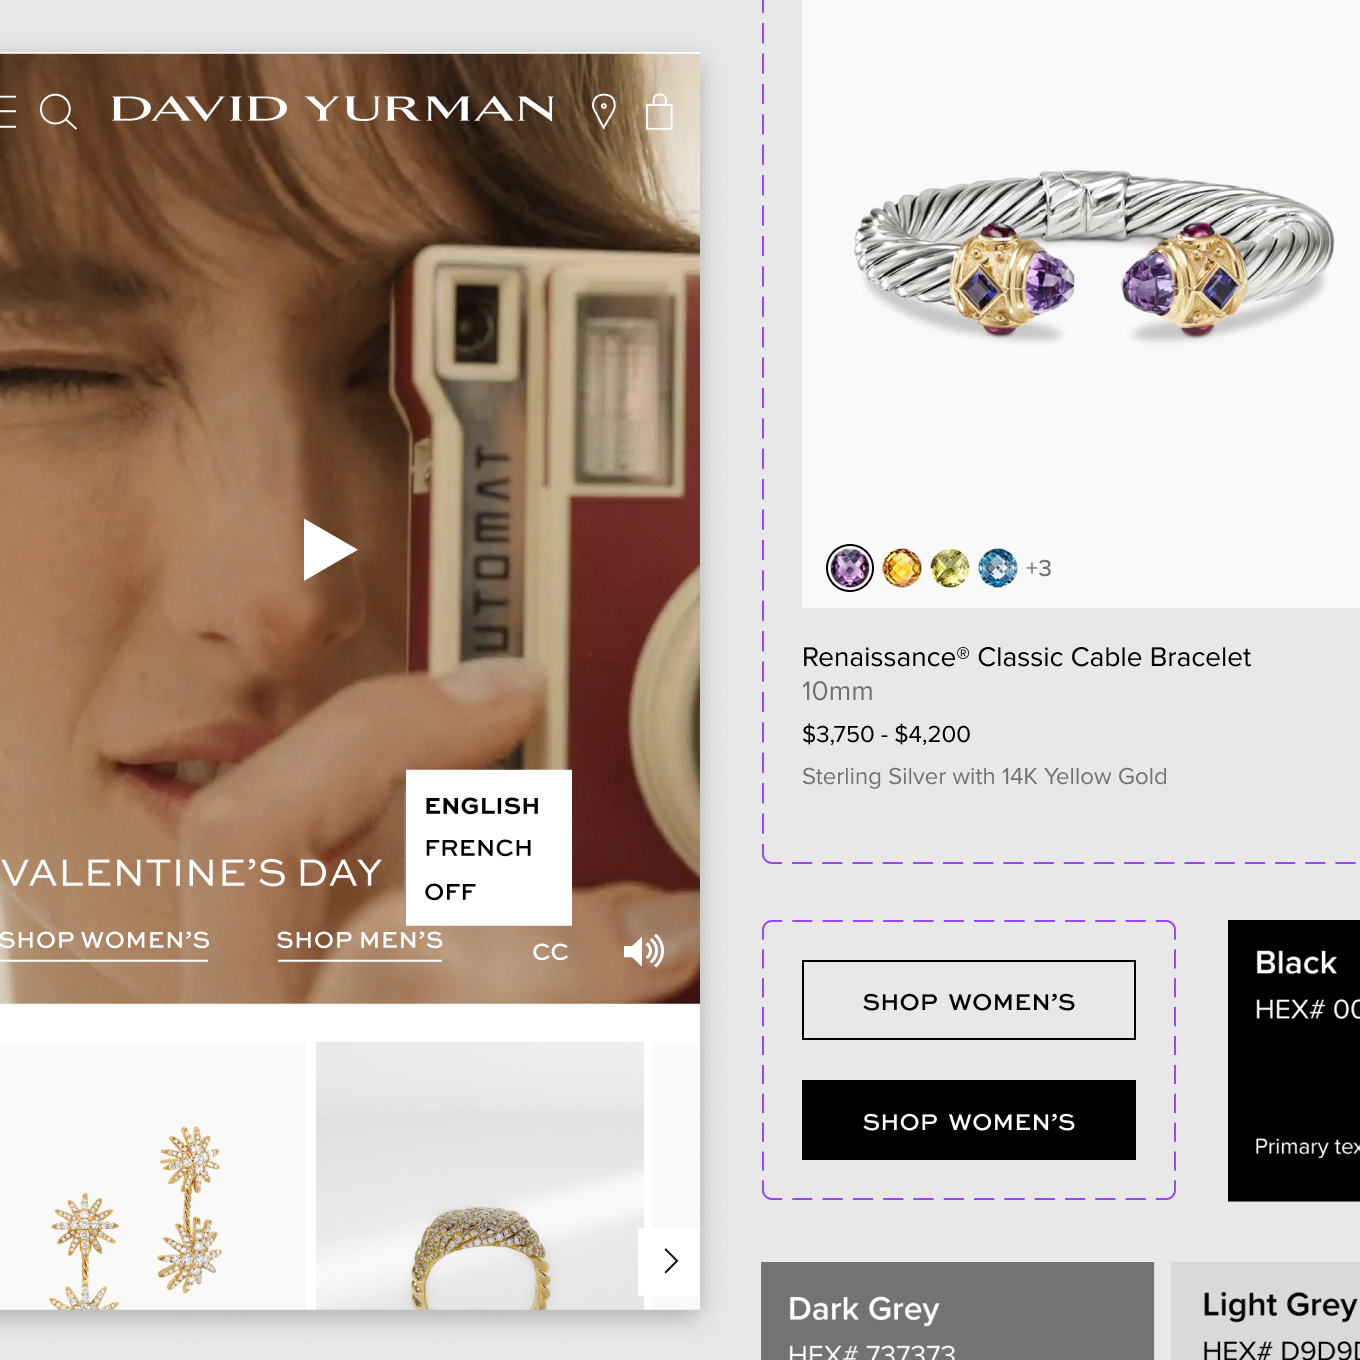
Task: Select ENGLISH captions option
Action: (x=482, y=806)
